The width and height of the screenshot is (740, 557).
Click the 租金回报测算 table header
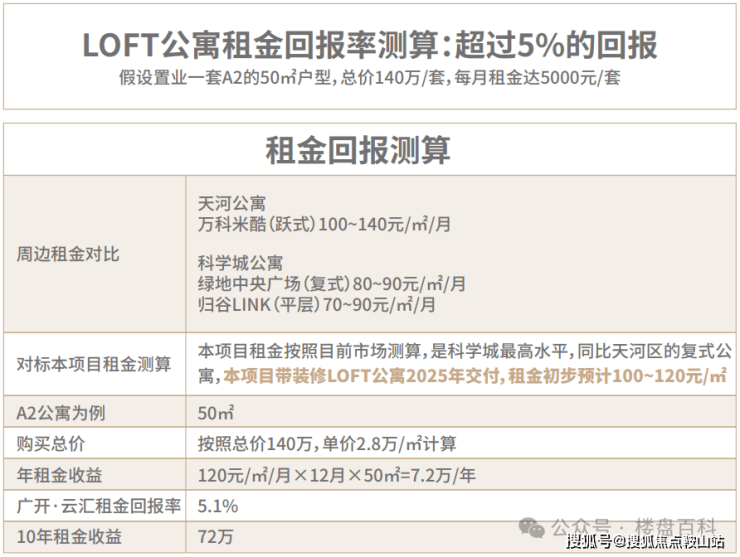(x=358, y=151)
